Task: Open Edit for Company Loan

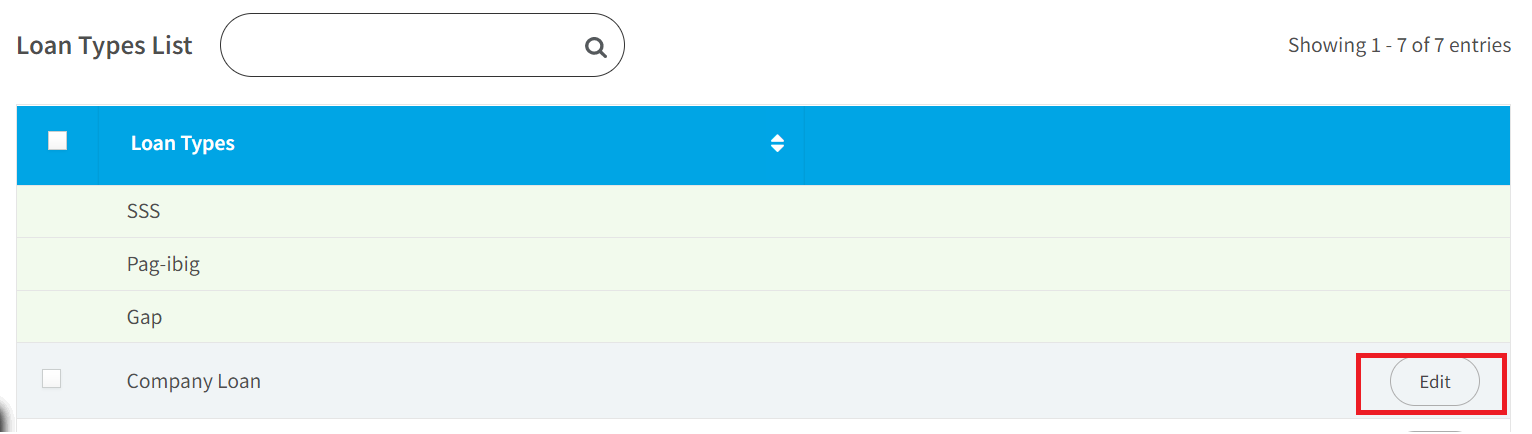Action: click(x=1435, y=382)
